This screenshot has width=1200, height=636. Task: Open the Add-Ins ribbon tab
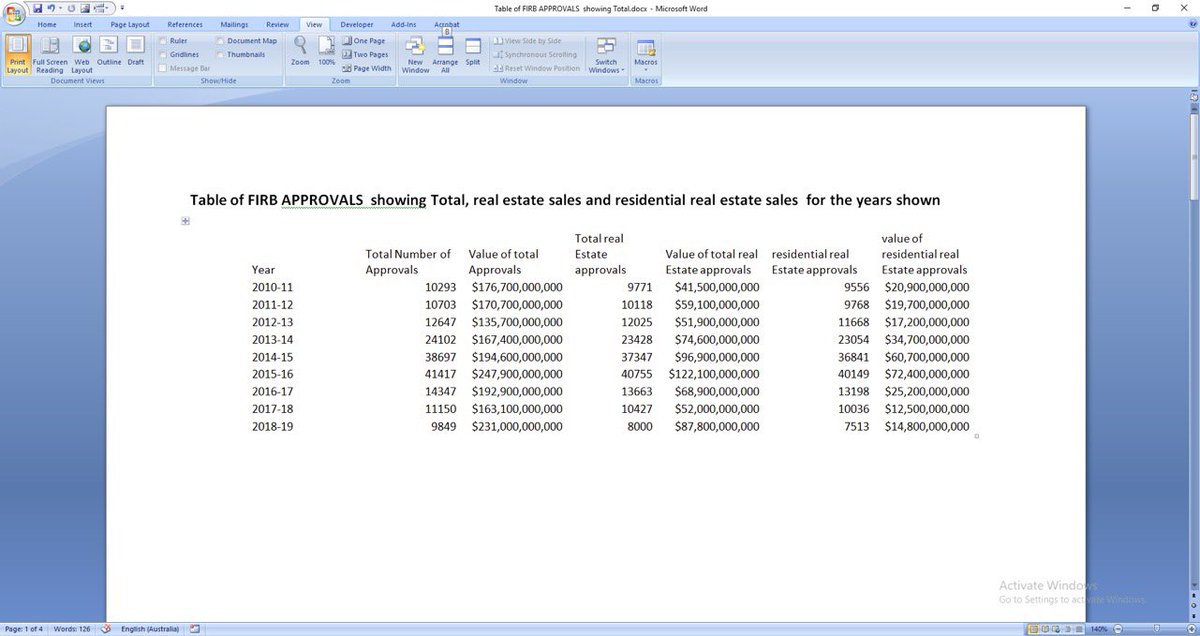click(404, 24)
